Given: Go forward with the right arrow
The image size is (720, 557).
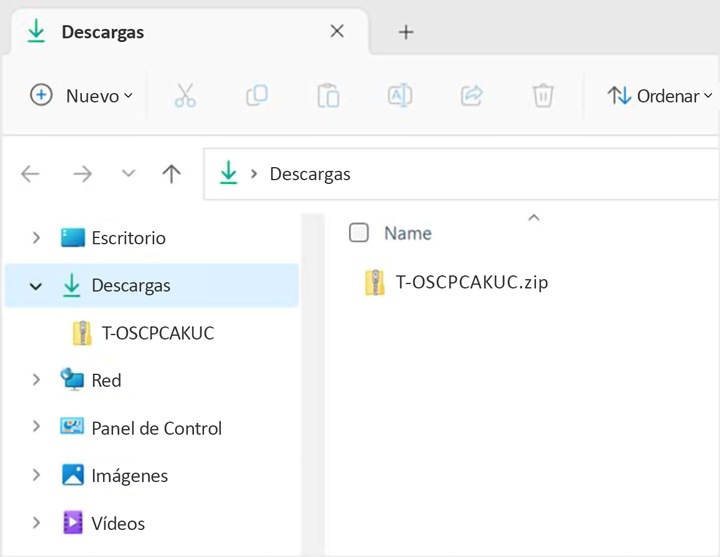Looking at the screenshot, I should pos(82,174).
